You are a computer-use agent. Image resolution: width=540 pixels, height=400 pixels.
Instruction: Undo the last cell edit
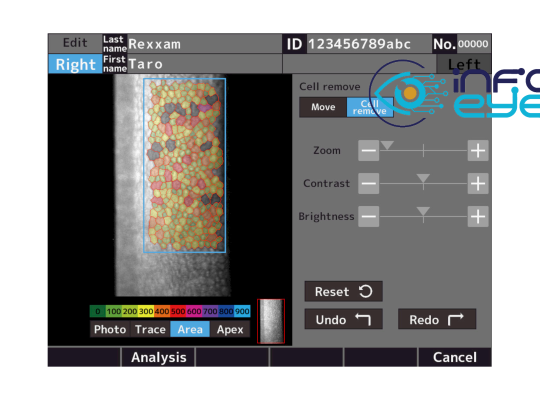pyautogui.click(x=343, y=319)
